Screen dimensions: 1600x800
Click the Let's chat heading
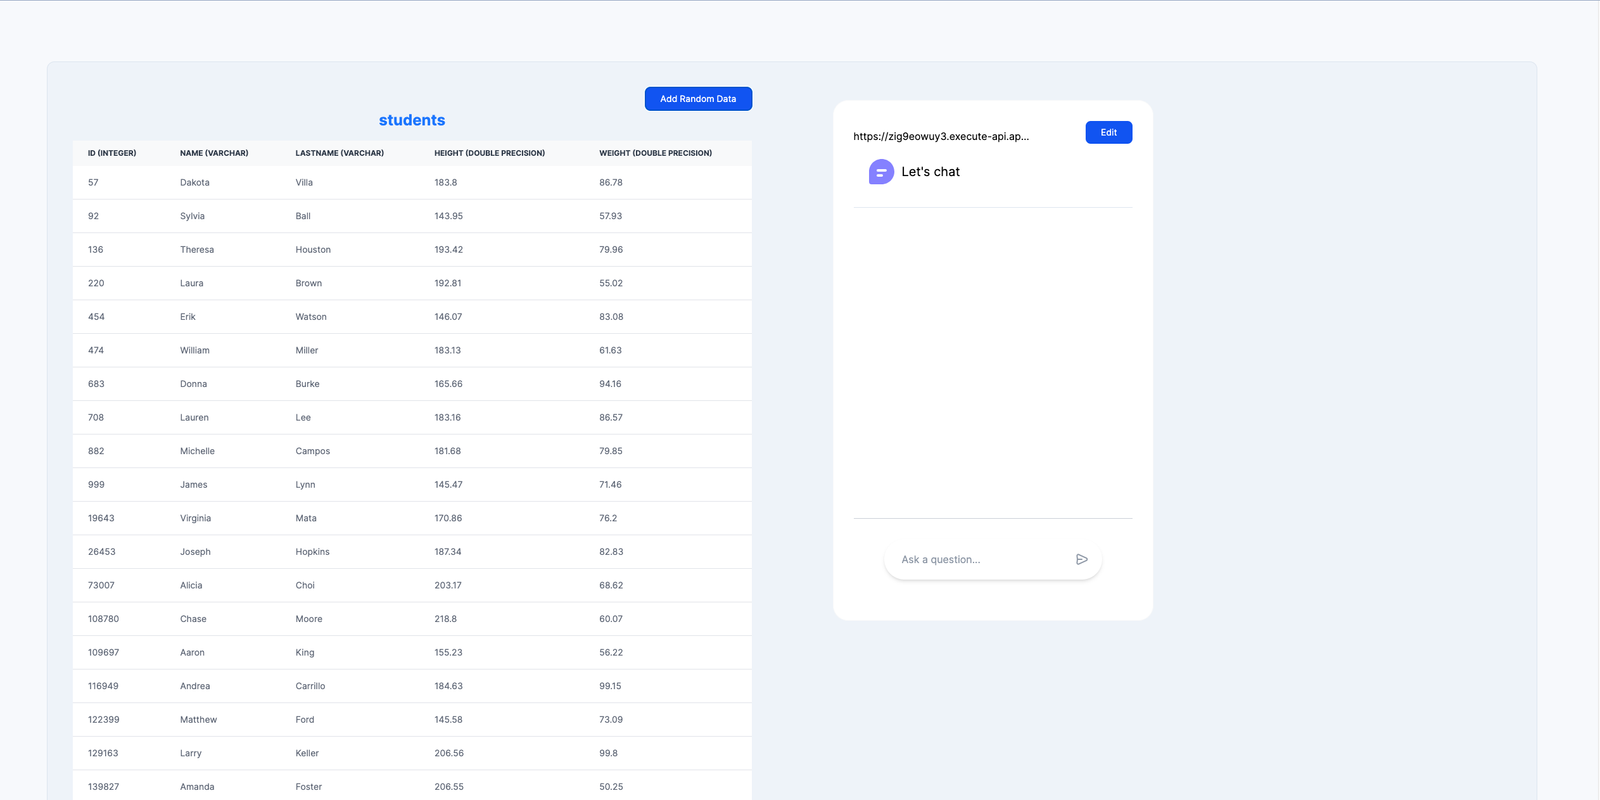(x=930, y=172)
